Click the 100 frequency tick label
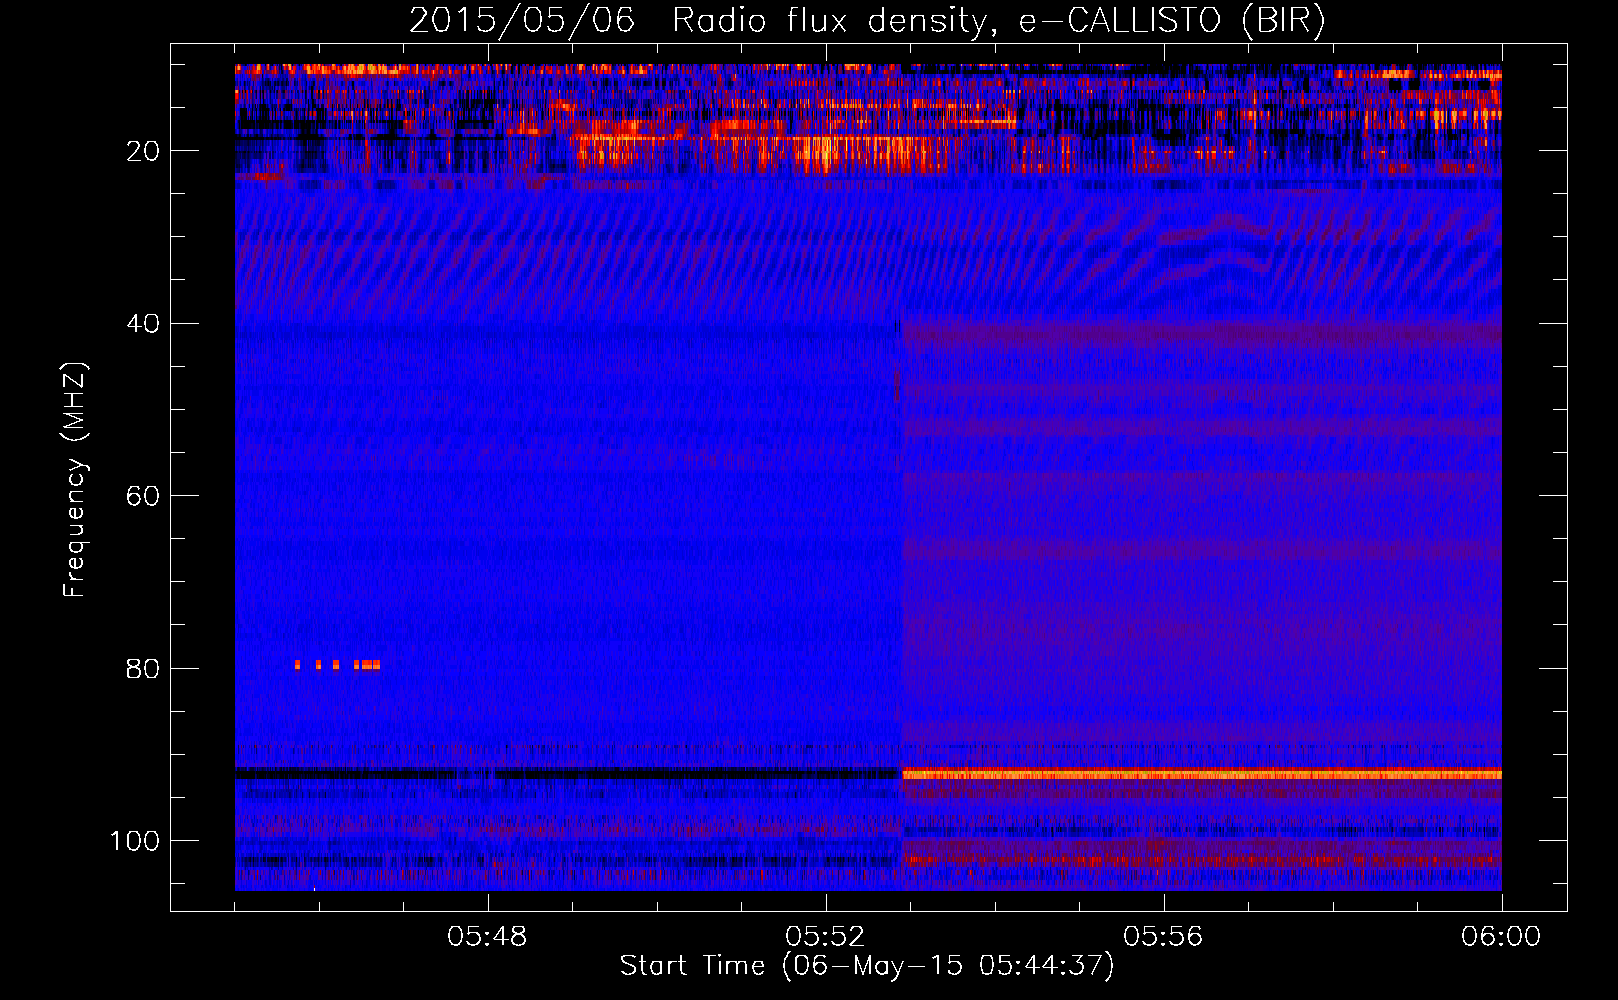The image size is (1618, 1000). click(135, 841)
